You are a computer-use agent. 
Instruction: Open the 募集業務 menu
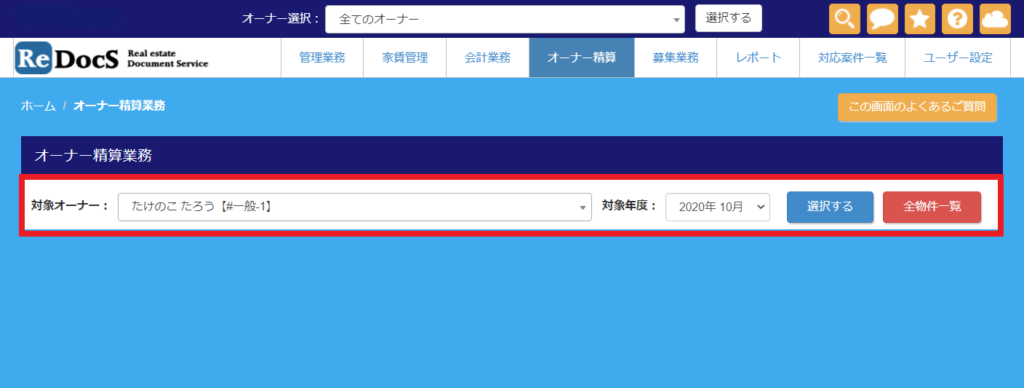[675, 57]
